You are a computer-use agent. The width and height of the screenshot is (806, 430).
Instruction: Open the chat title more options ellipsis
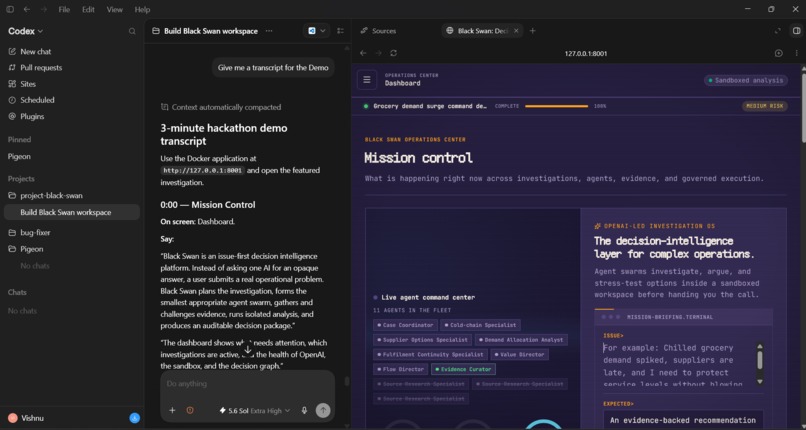pos(269,31)
